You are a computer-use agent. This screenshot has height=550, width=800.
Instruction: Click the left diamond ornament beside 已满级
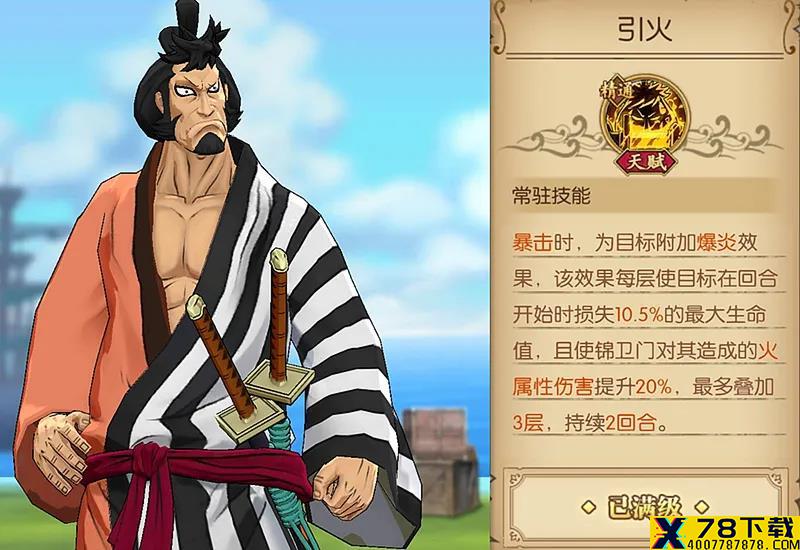coord(589,507)
